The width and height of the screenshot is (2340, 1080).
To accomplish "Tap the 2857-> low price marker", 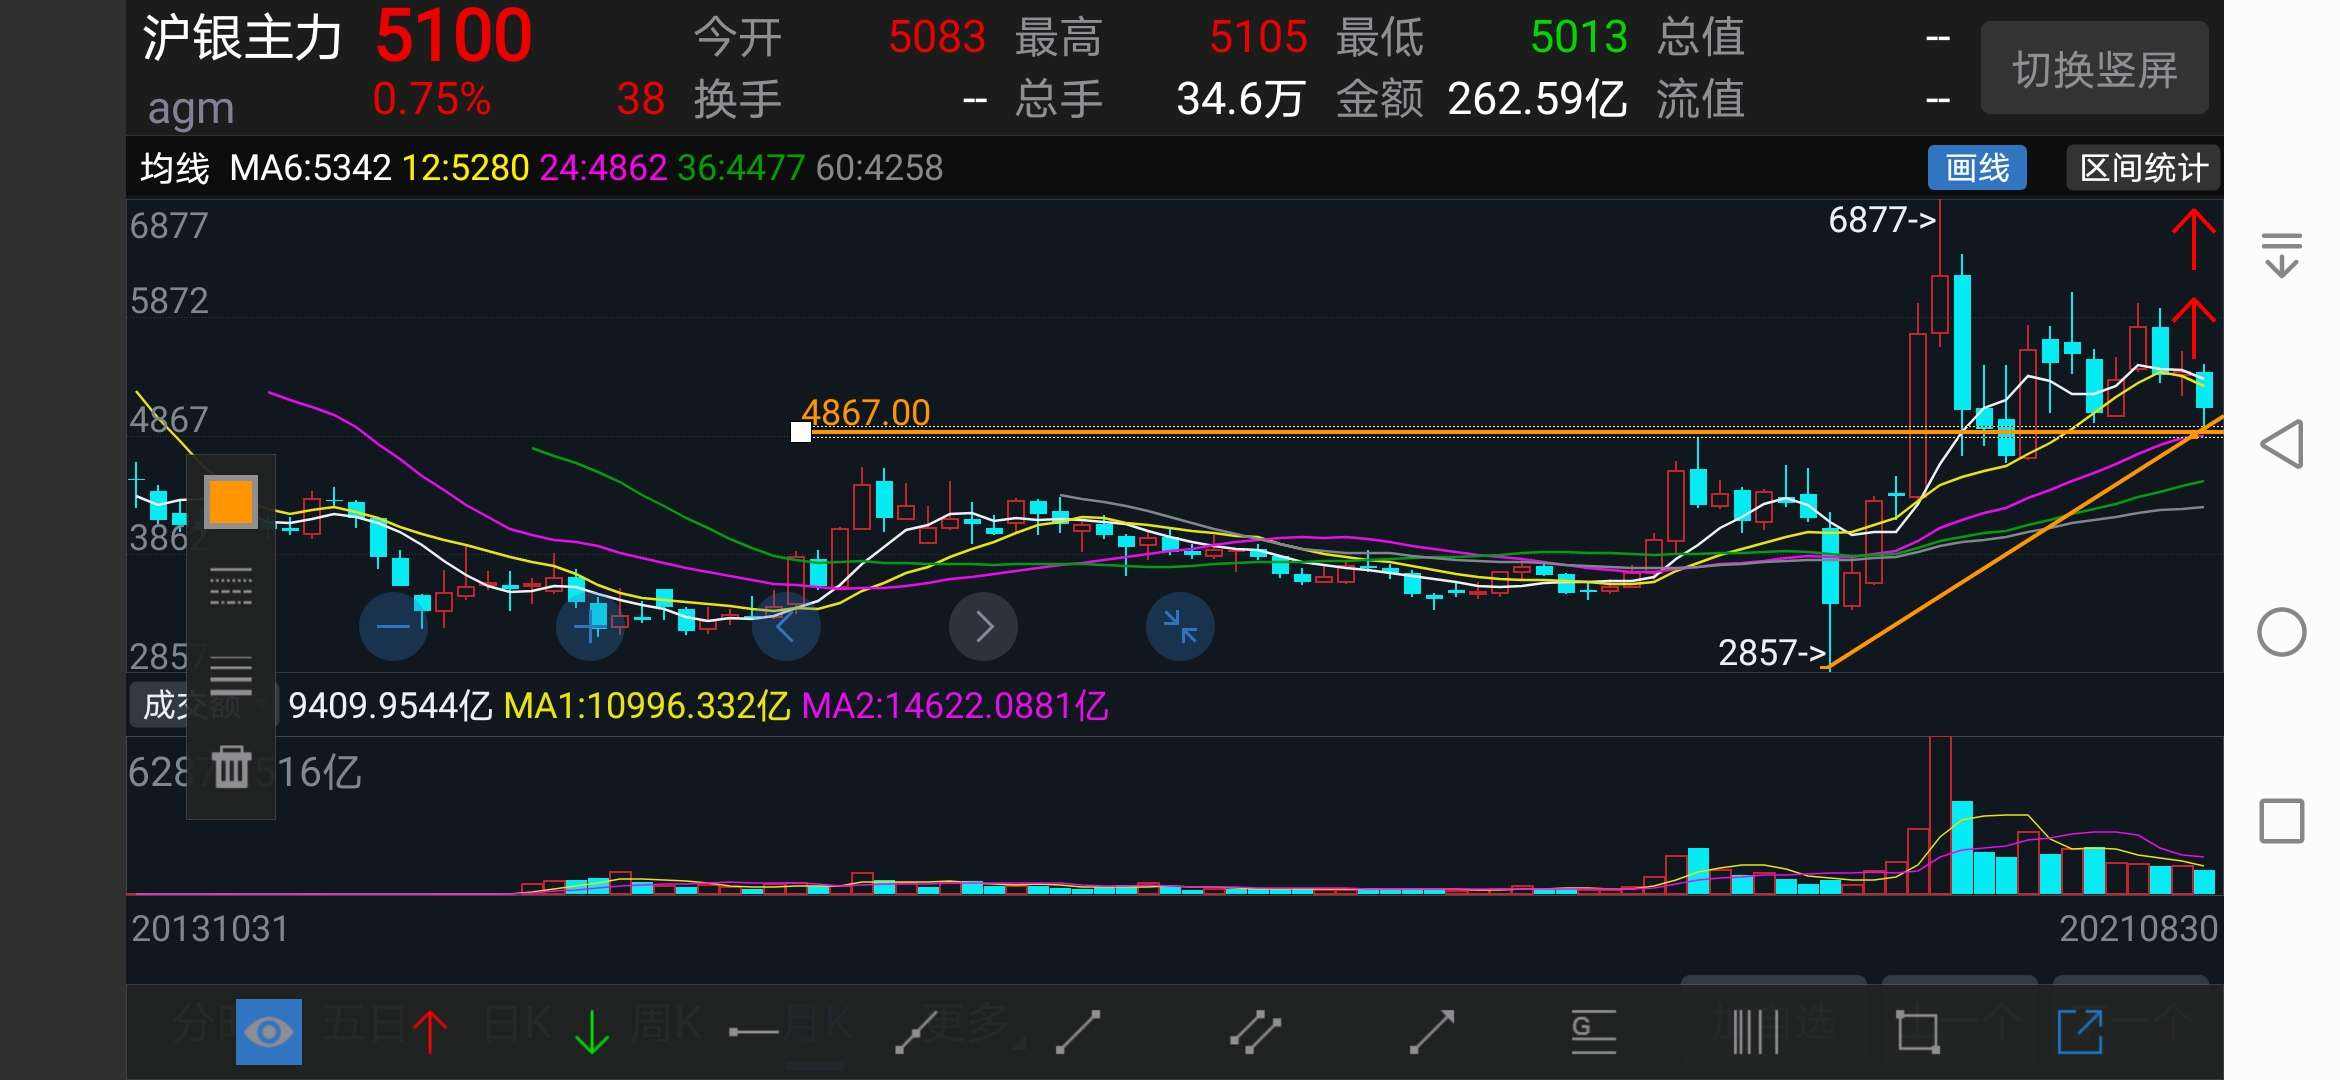I will [x=1772, y=653].
